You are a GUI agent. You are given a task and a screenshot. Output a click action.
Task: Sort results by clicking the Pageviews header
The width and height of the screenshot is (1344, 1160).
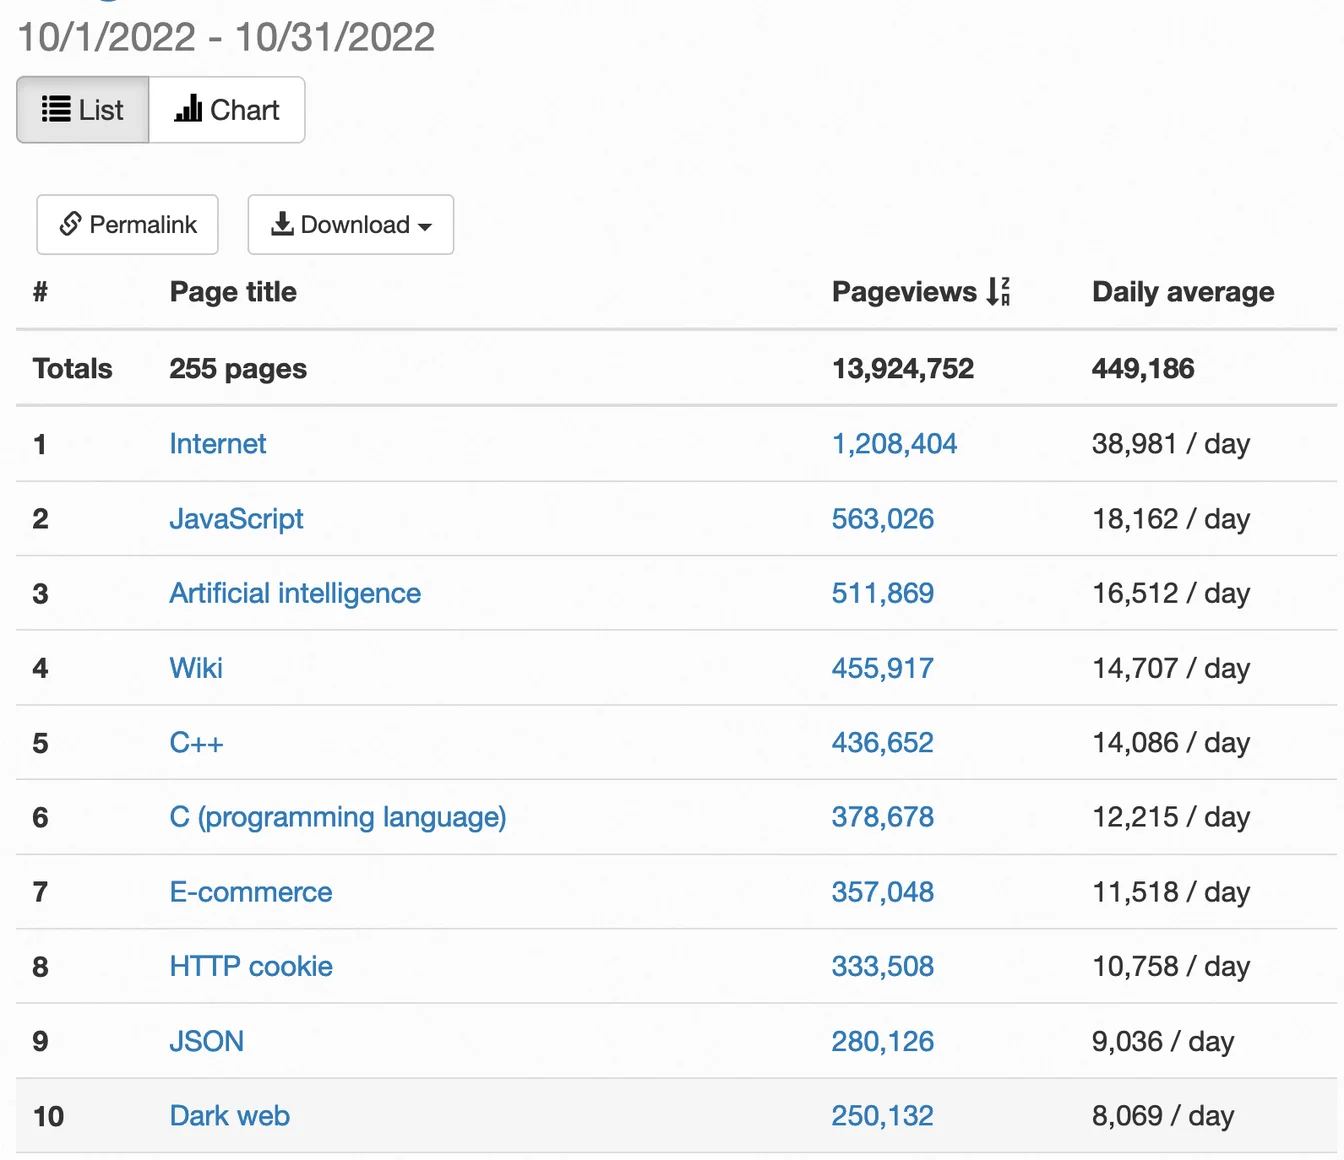(900, 291)
